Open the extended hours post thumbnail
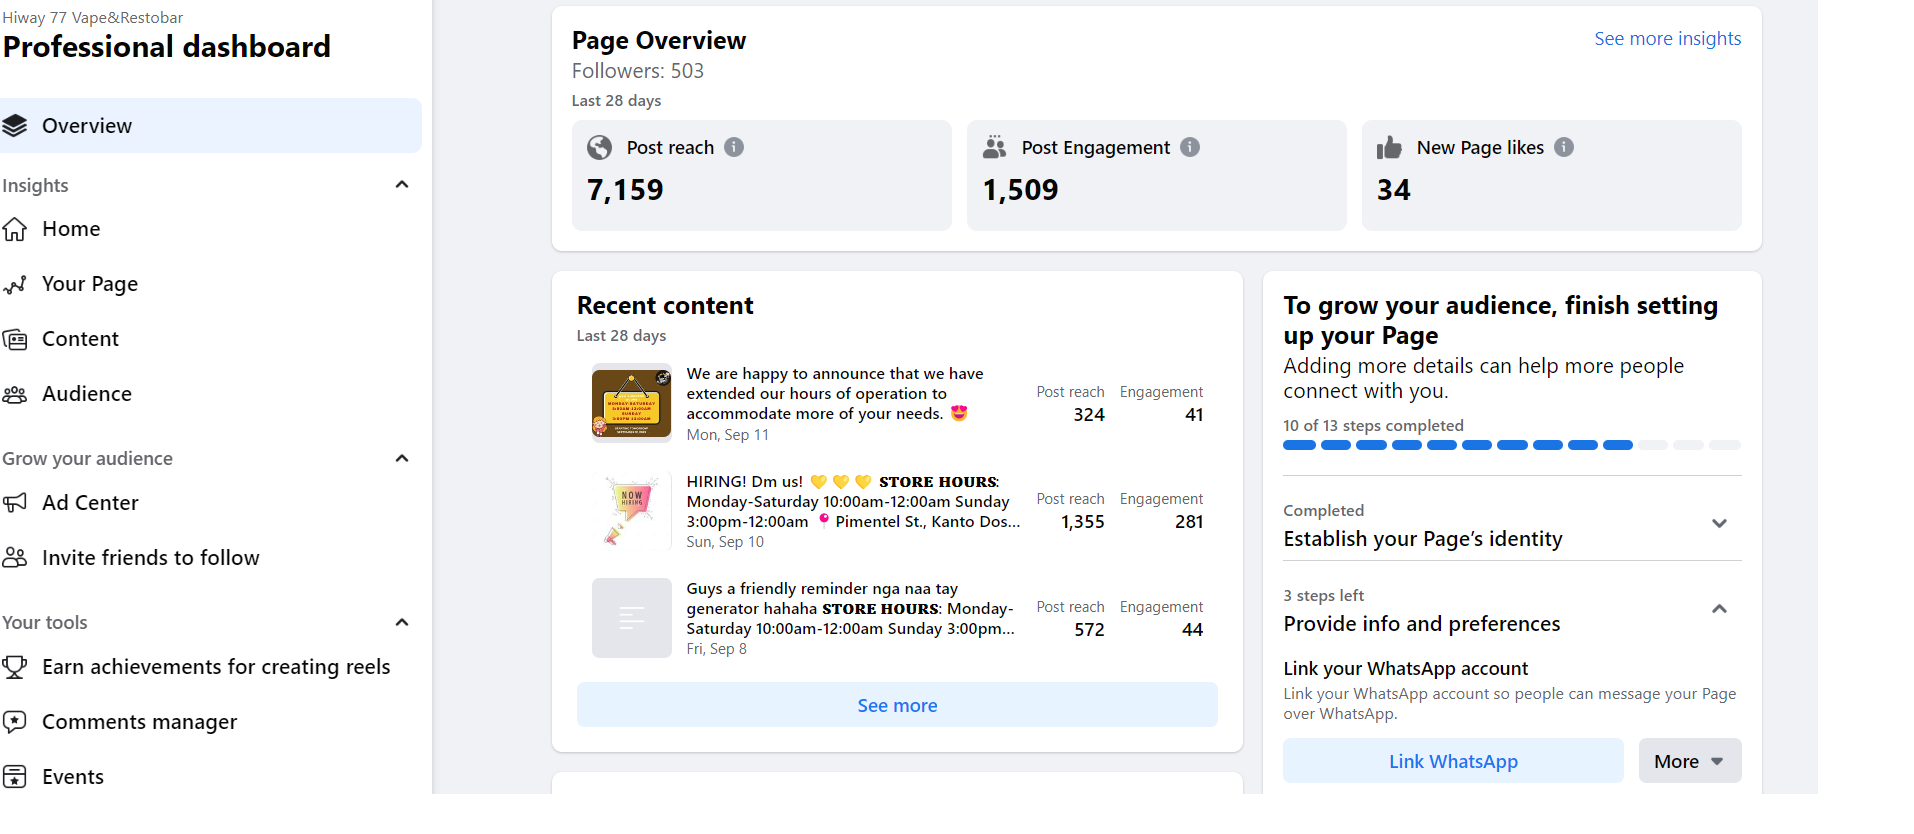The width and height of the screenshot is (1914, 834). [631, 403]
